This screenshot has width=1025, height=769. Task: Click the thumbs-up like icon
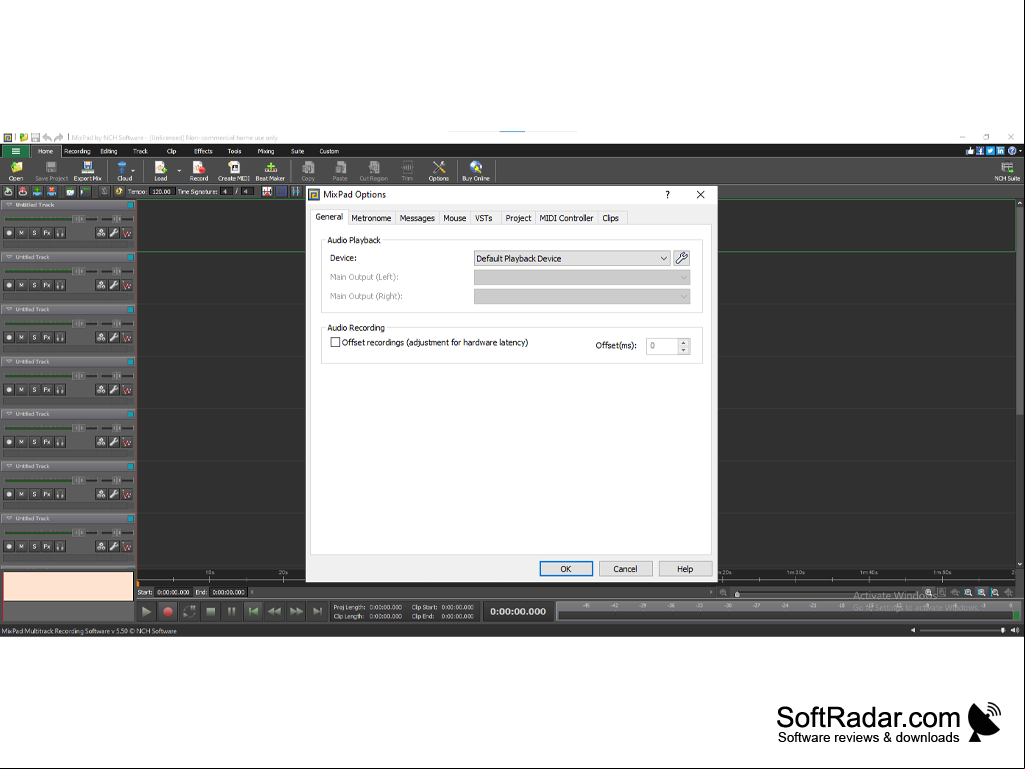pyautogui.click(x=969, y=151)
